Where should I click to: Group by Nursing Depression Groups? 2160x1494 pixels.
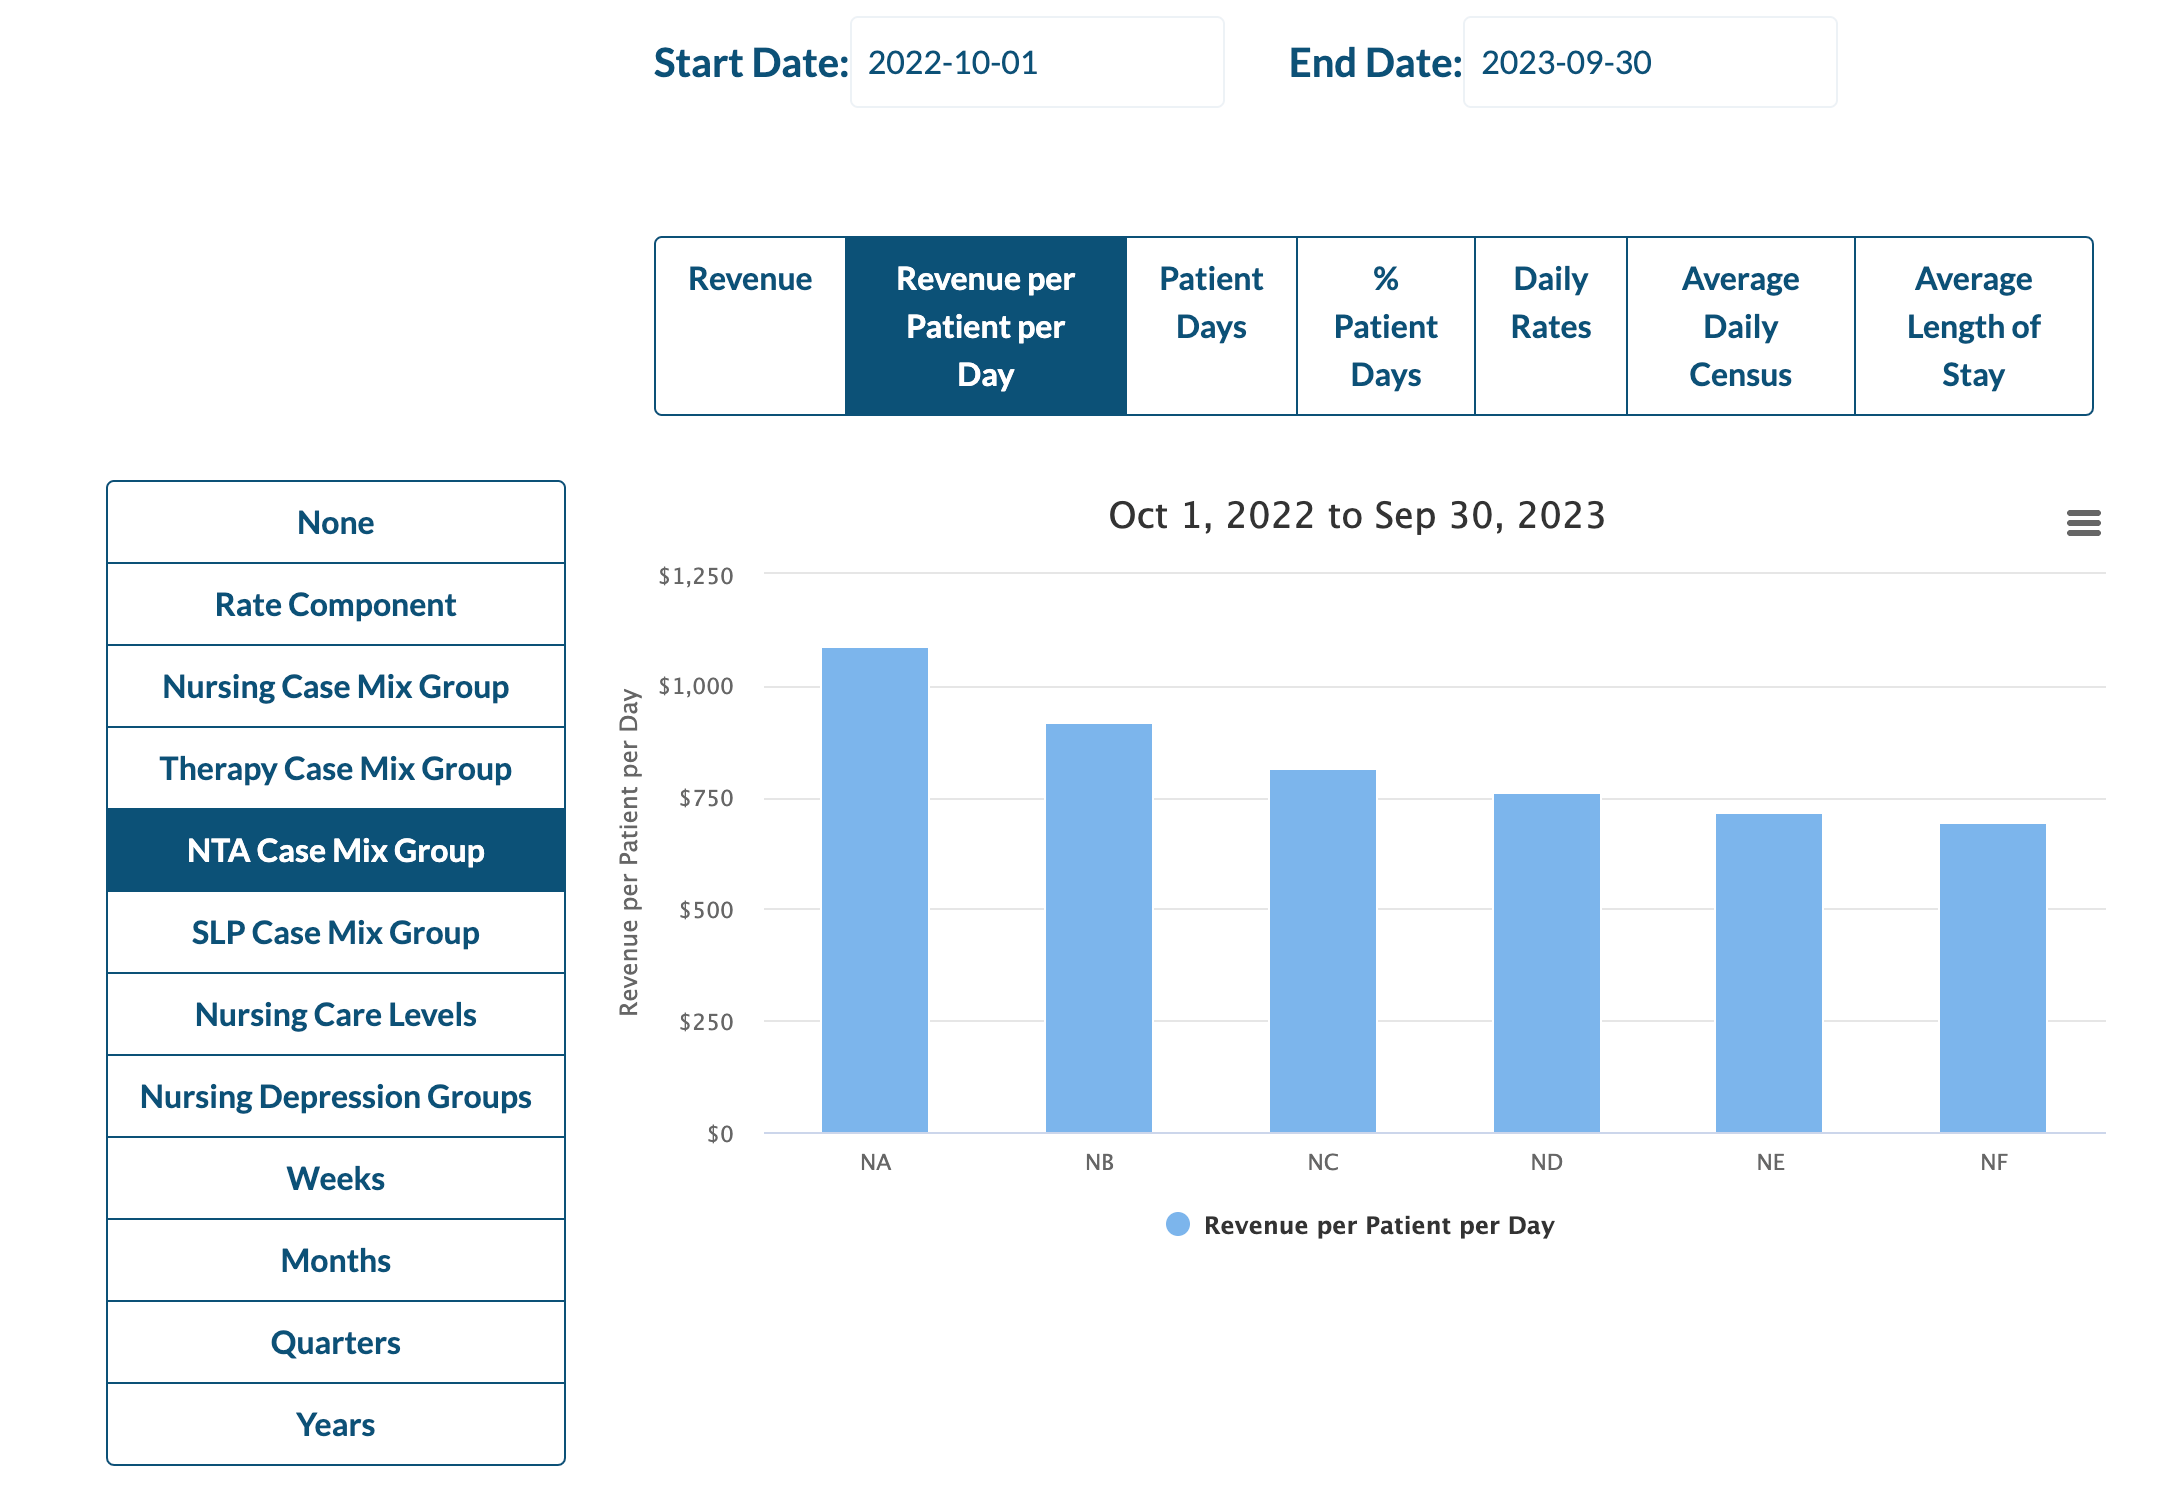tap(336, 1097)
